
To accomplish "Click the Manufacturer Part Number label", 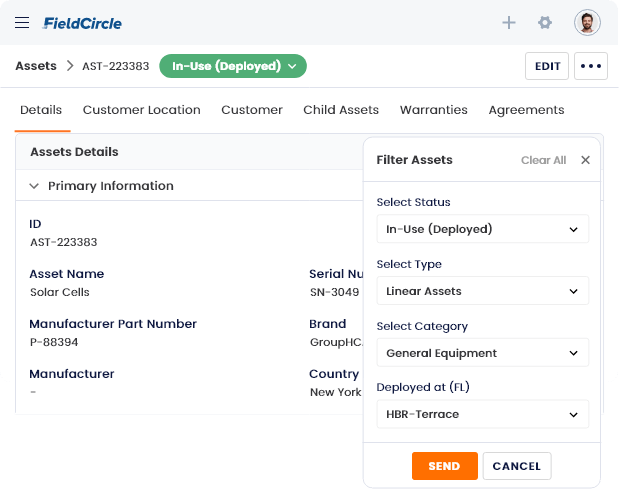I will pos(113,324).
